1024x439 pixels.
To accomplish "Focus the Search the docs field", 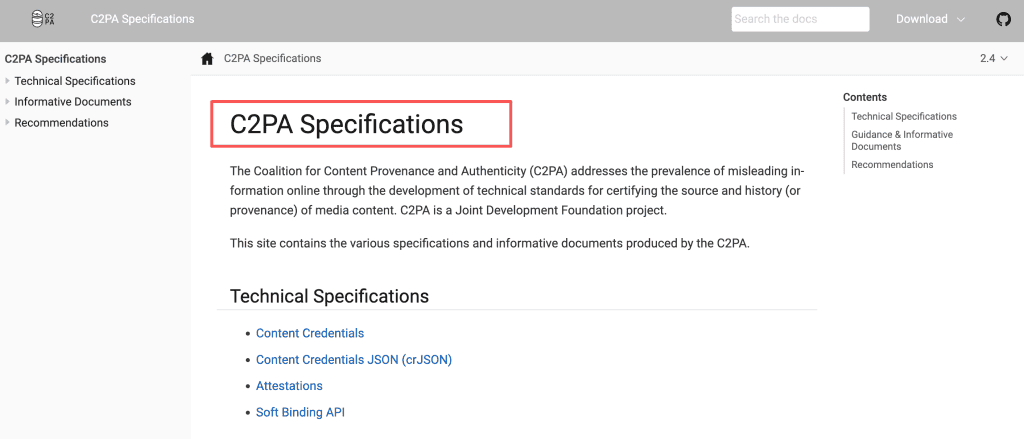I will [800, 19].
